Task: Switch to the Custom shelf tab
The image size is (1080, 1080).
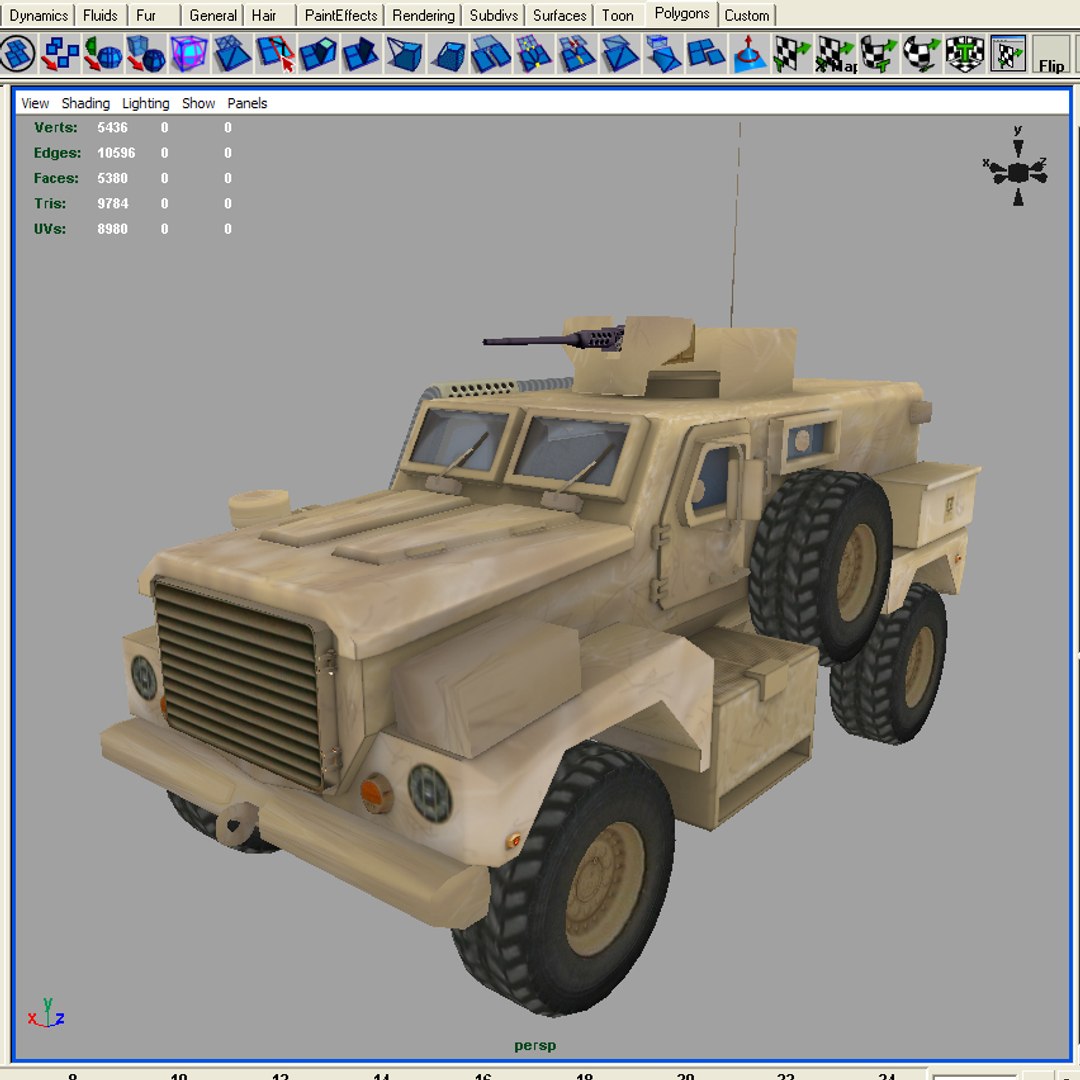Action: (747, 15)
